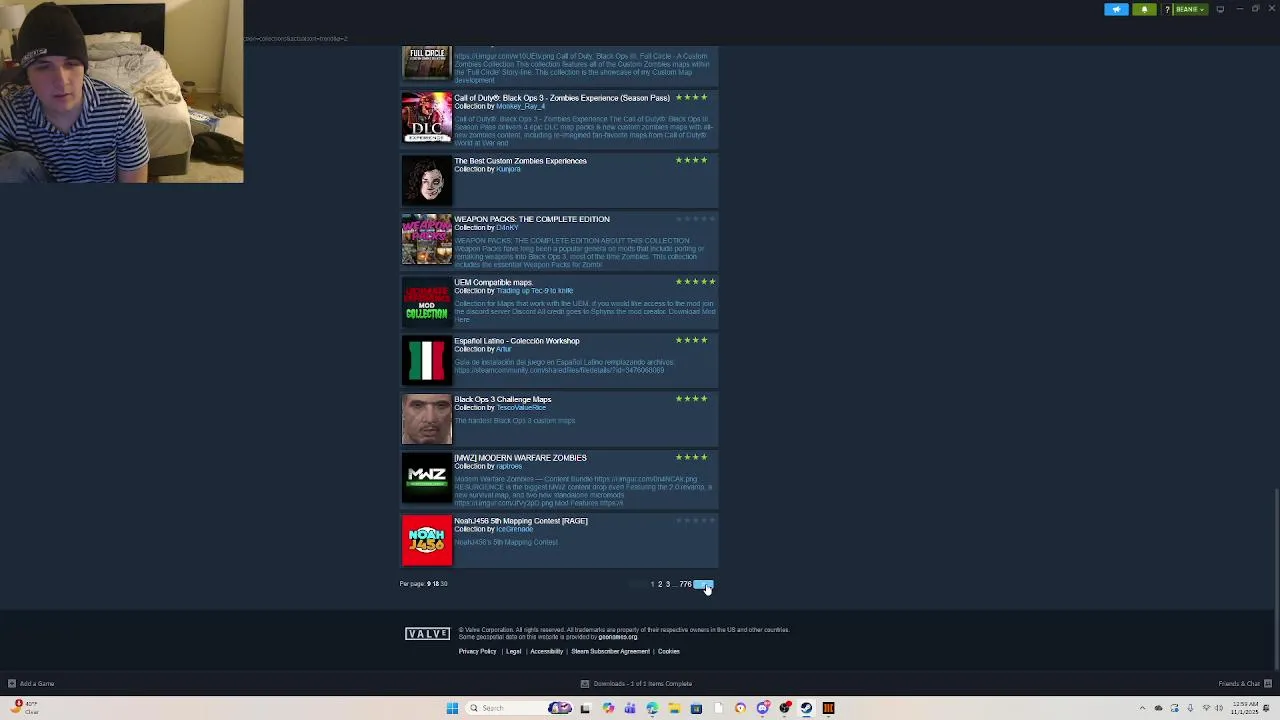Open Steam Subscriber Agreement link
The height and width of the screenshot is (720, 1280).
611,652
